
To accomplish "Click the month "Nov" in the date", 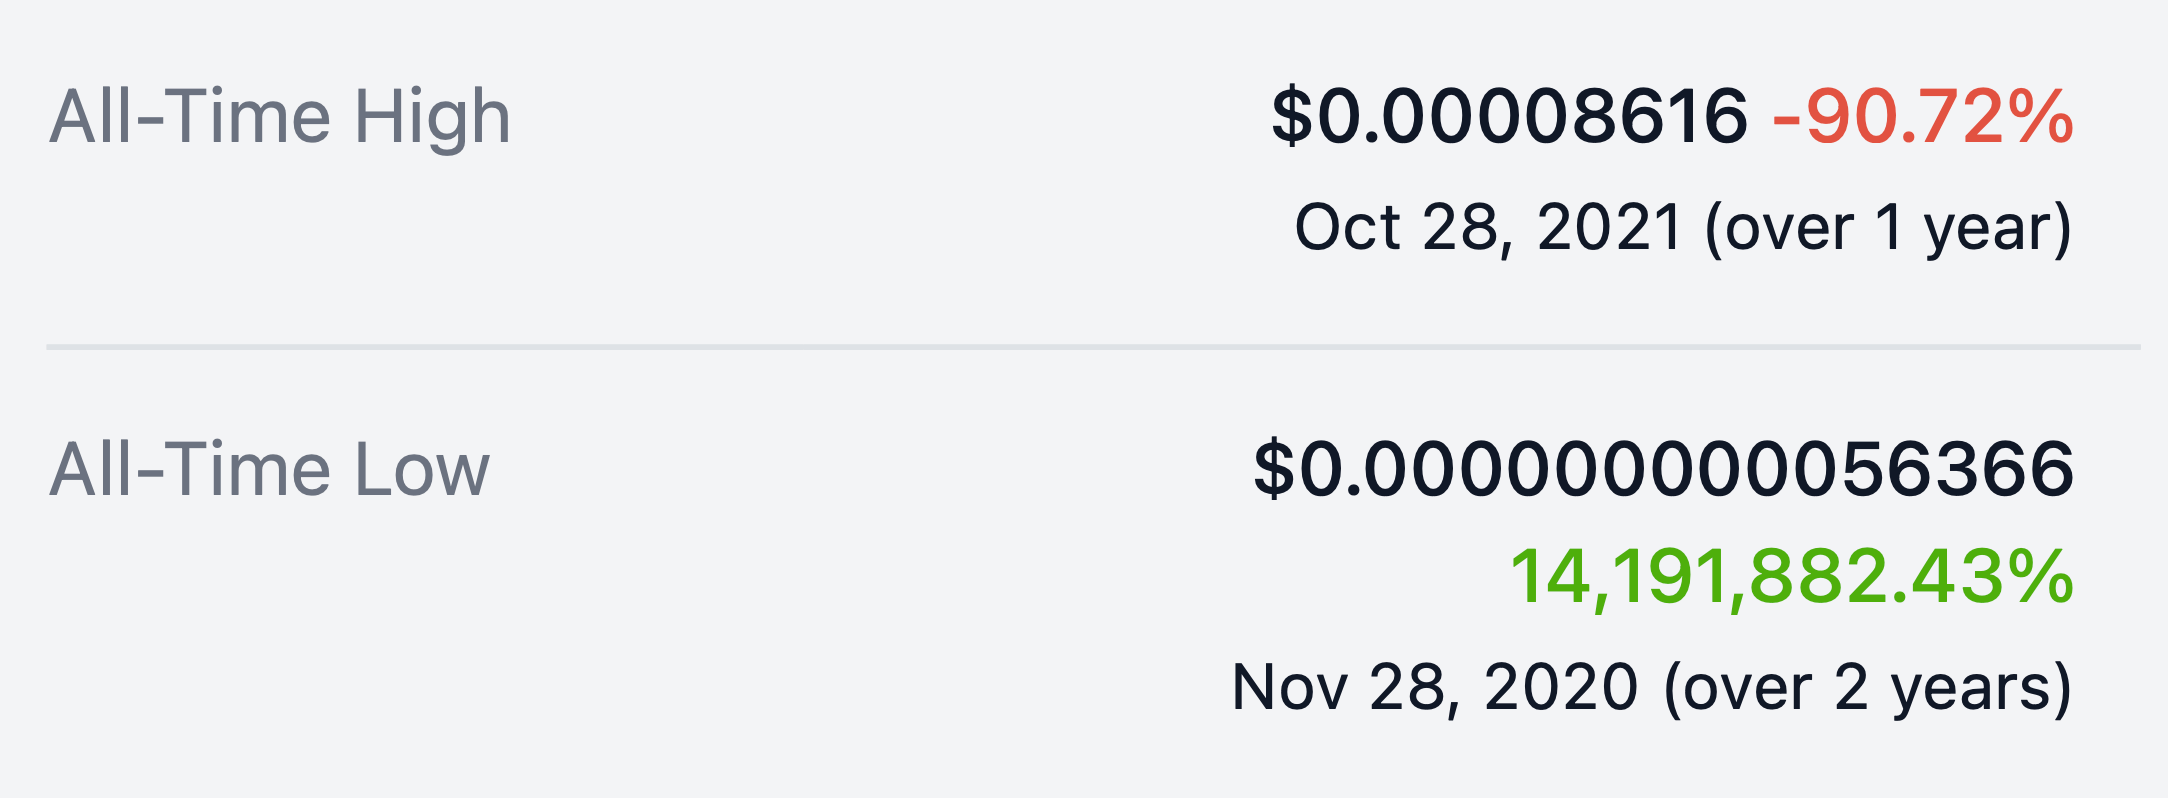I will (1289, 687).
